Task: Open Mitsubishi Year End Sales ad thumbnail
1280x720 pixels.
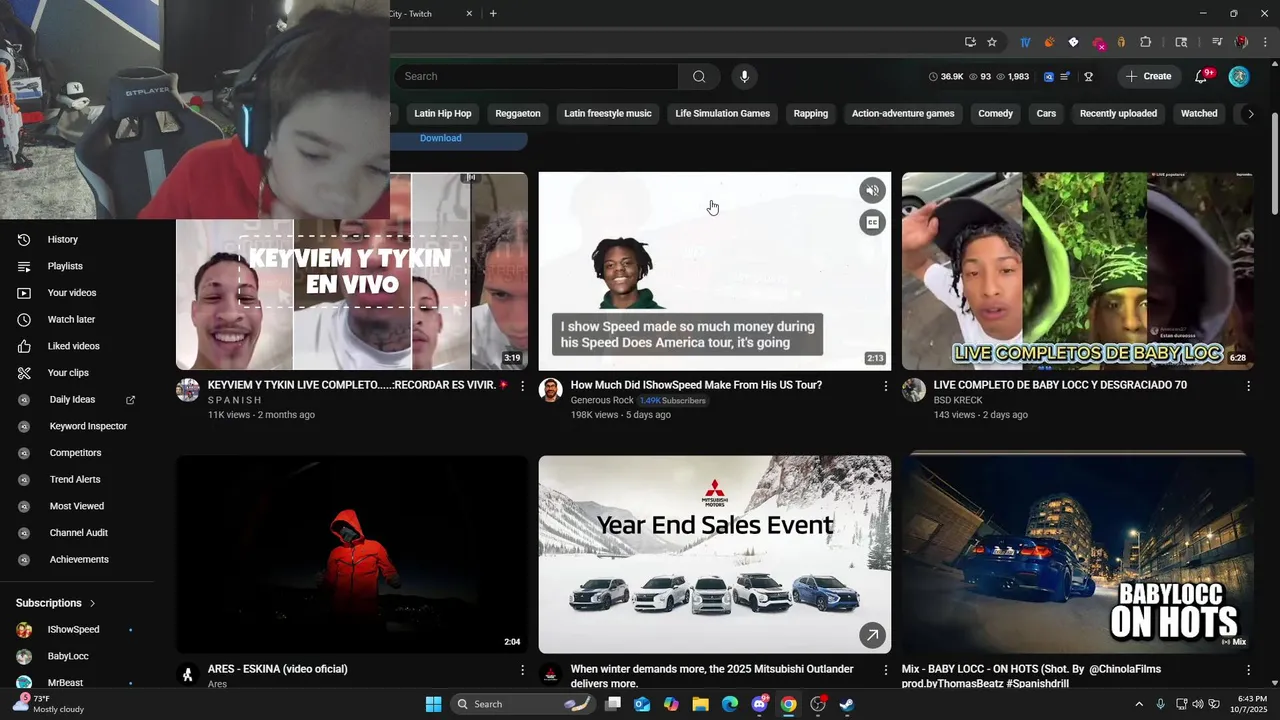Action: click(715, 554)
